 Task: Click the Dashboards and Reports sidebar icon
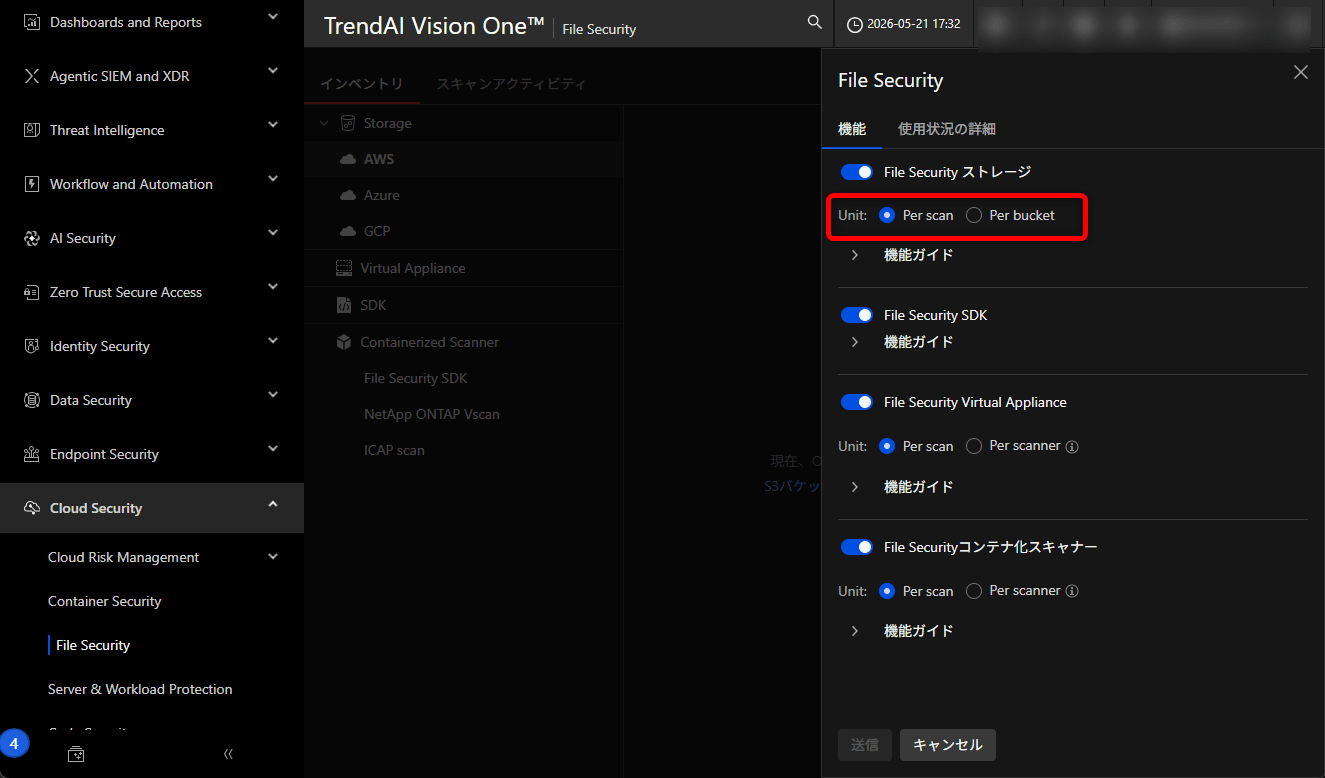(31, 22)
